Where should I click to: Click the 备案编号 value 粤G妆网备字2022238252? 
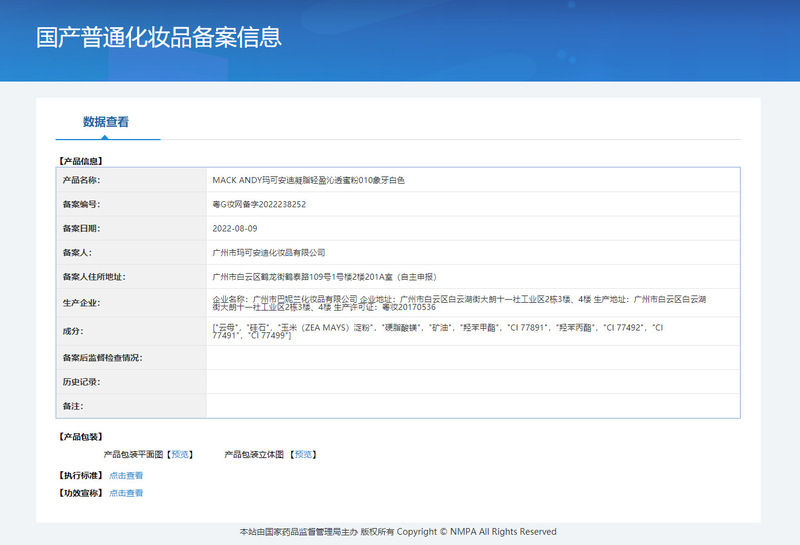pos(259,204)
